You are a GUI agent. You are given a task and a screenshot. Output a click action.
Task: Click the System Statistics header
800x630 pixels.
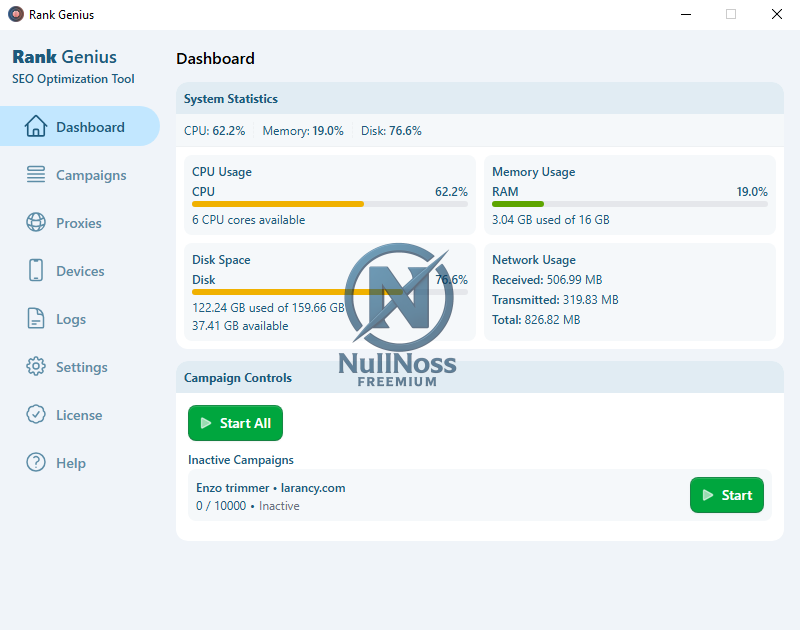tap(232, 98)
